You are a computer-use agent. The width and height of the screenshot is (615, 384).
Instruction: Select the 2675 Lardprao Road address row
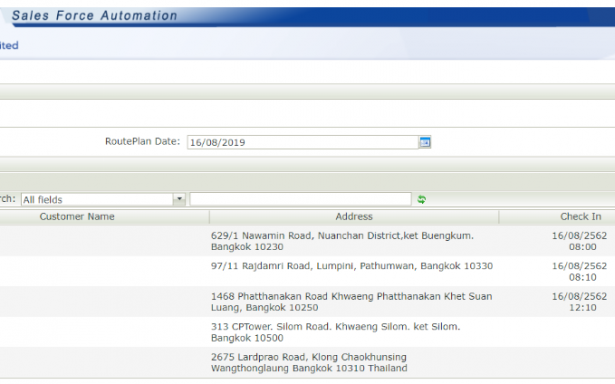(x=308, y=362)
